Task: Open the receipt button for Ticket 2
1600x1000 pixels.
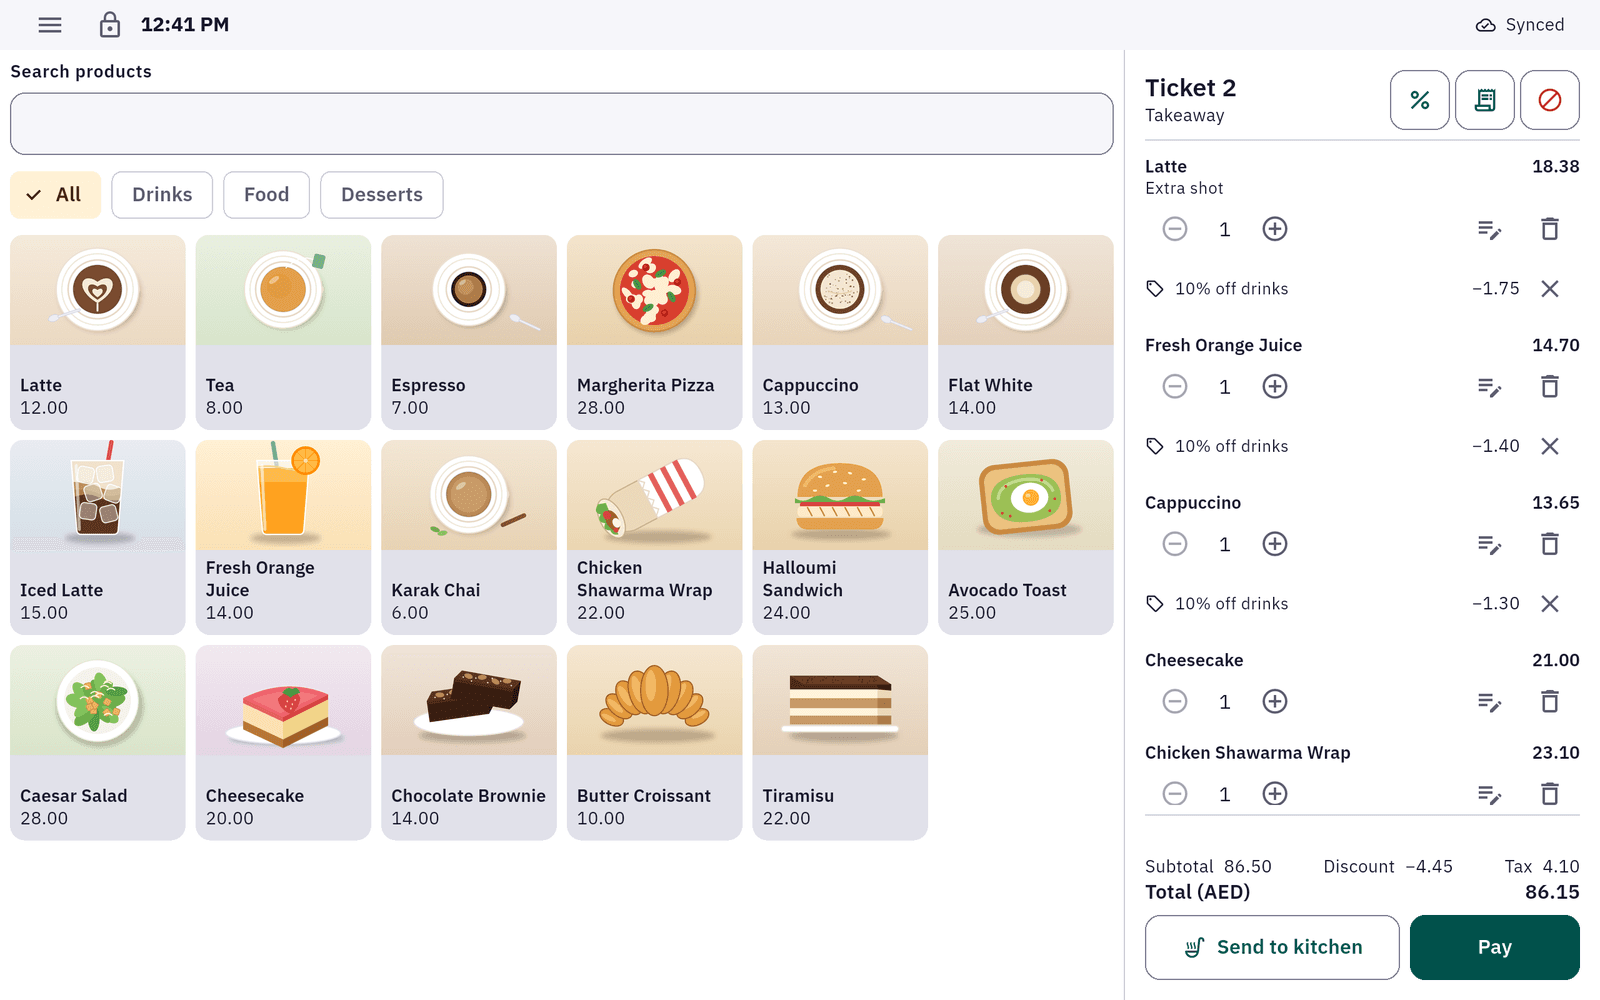Action: (1485, 100)
